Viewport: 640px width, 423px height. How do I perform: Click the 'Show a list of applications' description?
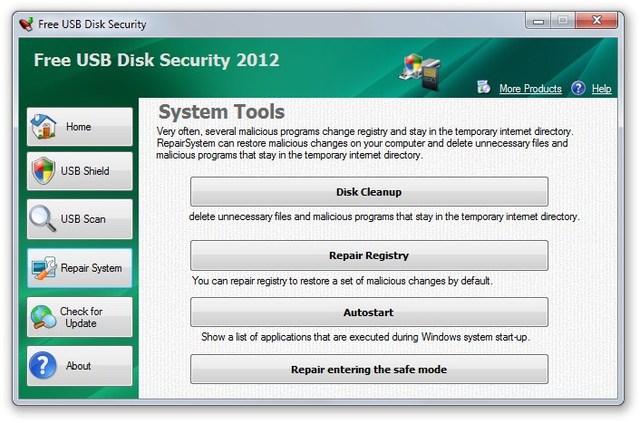(365, 337)
